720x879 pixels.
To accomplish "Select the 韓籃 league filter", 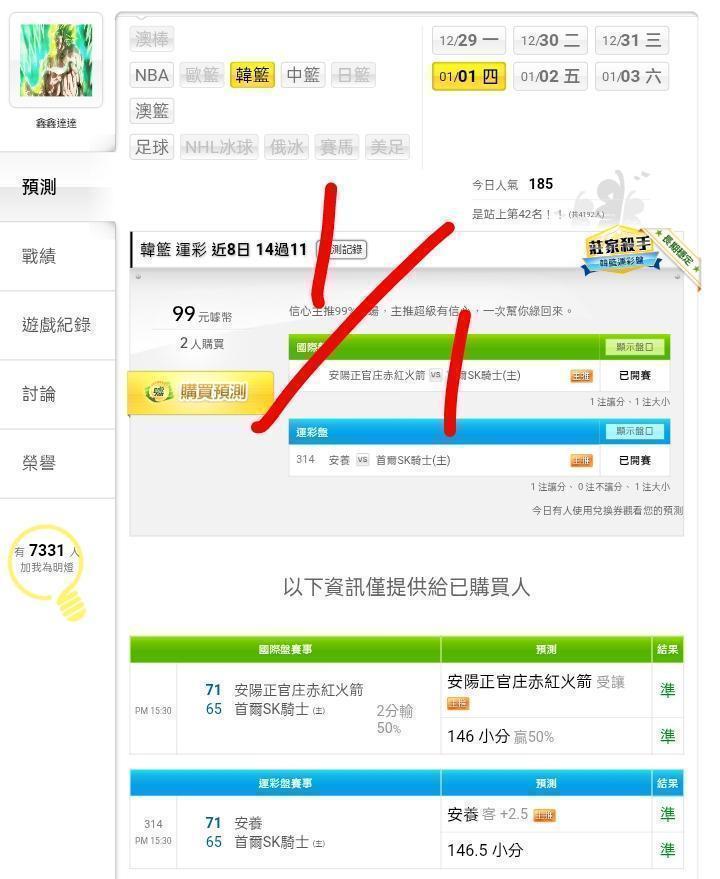I will 252,75.
